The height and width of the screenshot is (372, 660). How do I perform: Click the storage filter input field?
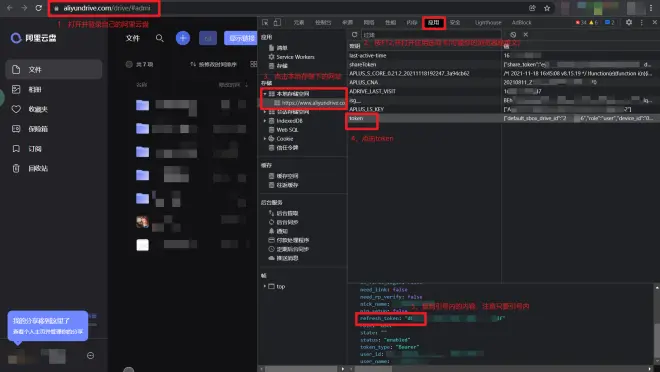pos(431,35)
